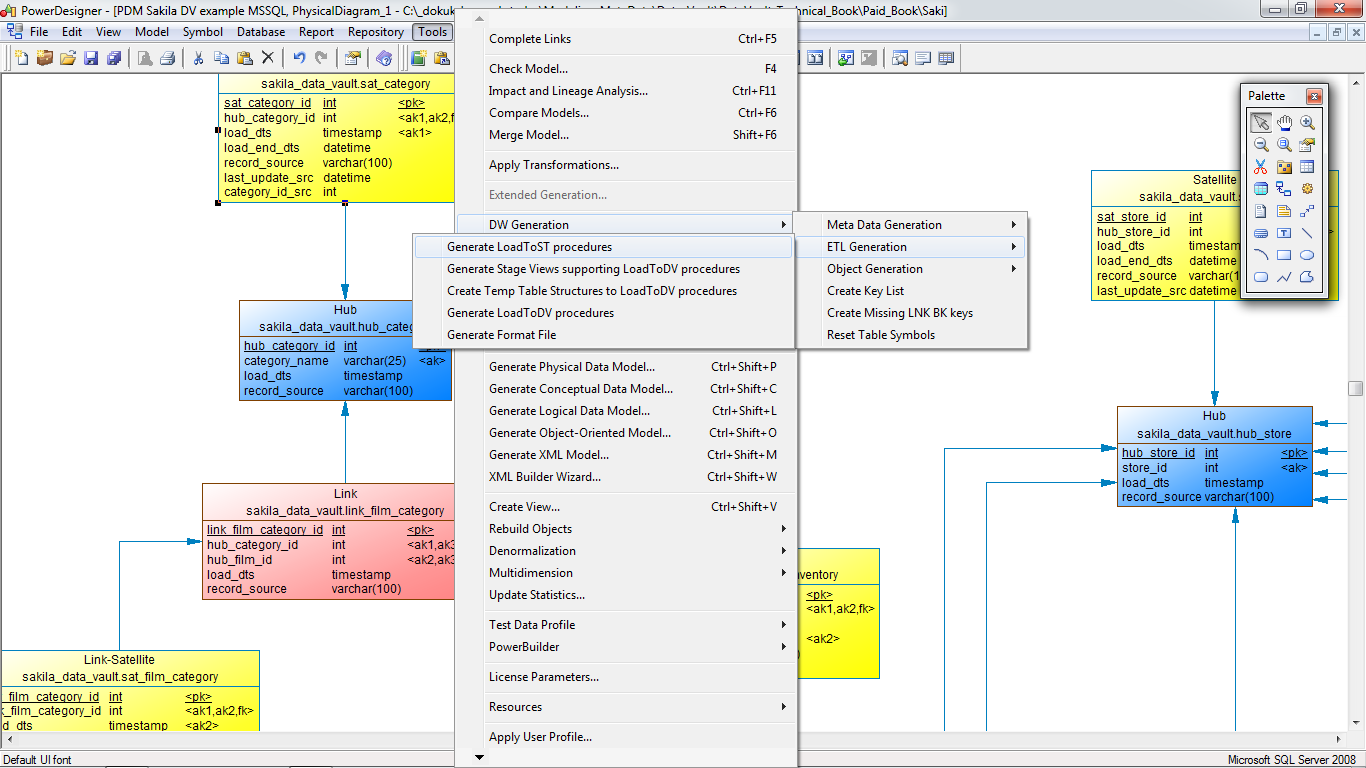
Task: Pick the Properties tool in the Palette
Action: [x=1307, y=145]
